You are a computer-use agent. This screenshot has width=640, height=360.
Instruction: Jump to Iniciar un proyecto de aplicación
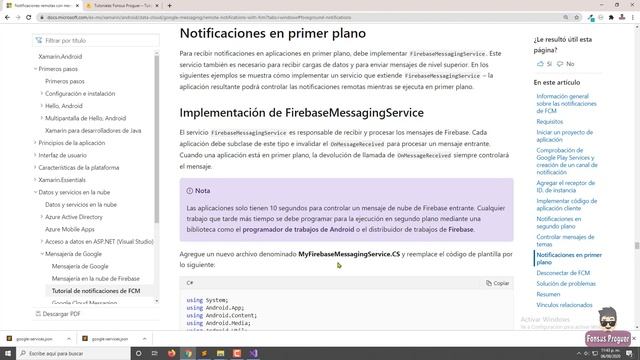[x=564, y=136]
